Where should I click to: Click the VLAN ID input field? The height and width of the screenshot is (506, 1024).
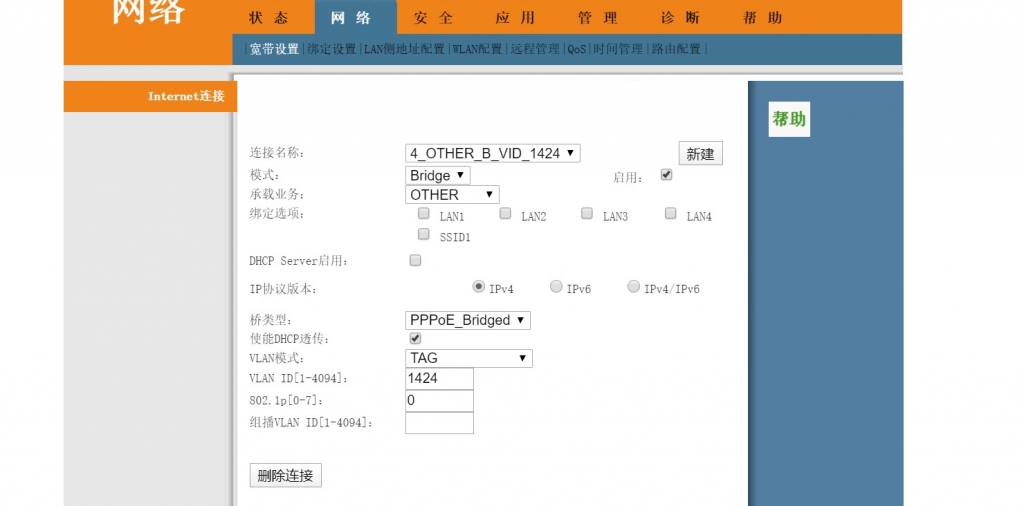click(x=439, y=379)
